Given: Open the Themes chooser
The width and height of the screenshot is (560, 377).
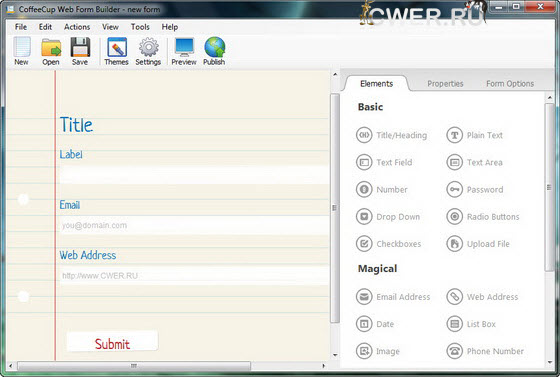Looking at the screenshot, I should (x=116, y=51).
